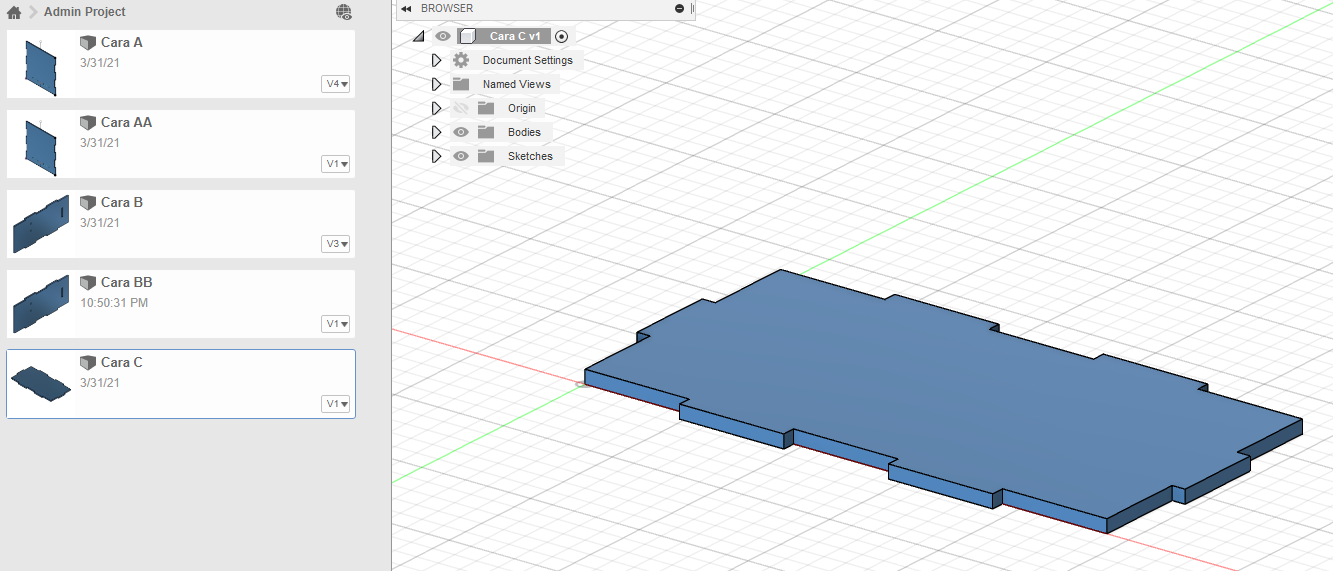Click the Cara AA design cube icon
Image resolution: width=1333 pixels, height=571 pixels.
(87, 122)
